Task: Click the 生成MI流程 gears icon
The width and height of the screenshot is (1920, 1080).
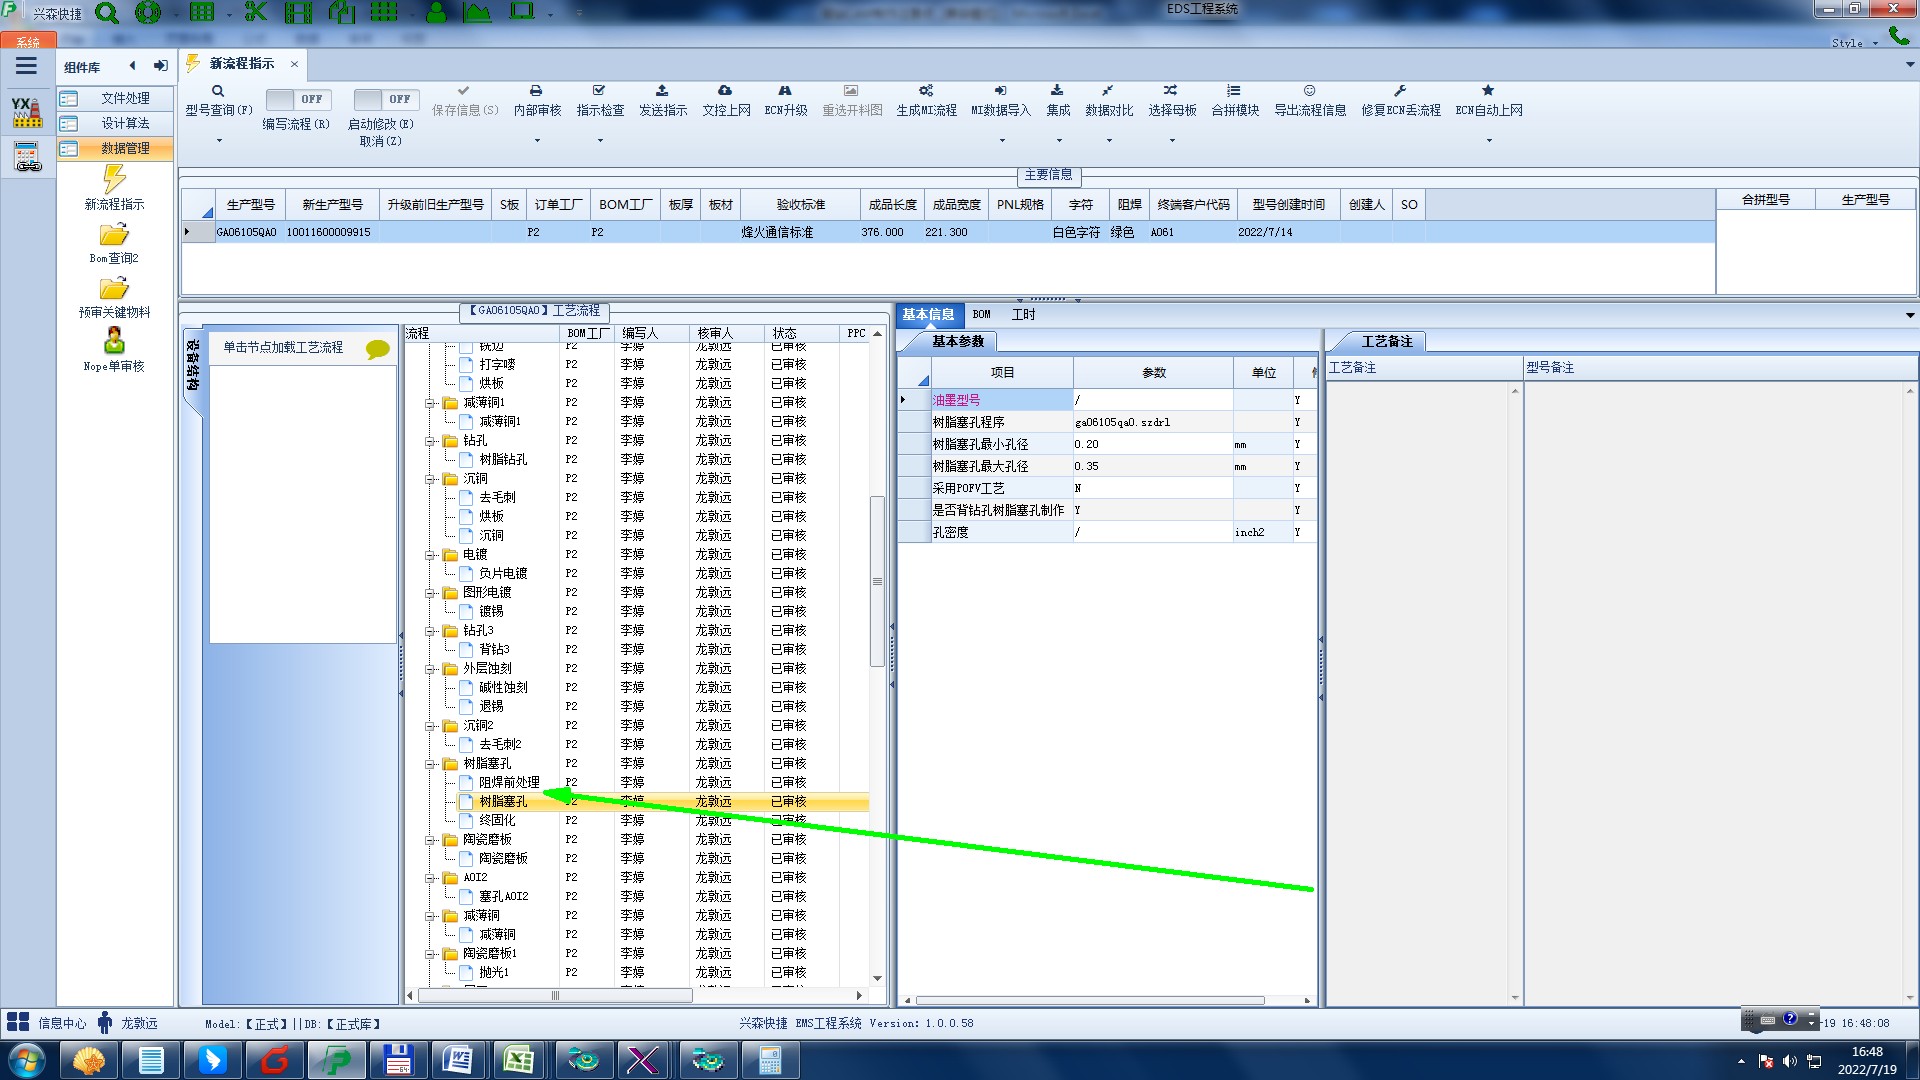Action: point(926,91)
